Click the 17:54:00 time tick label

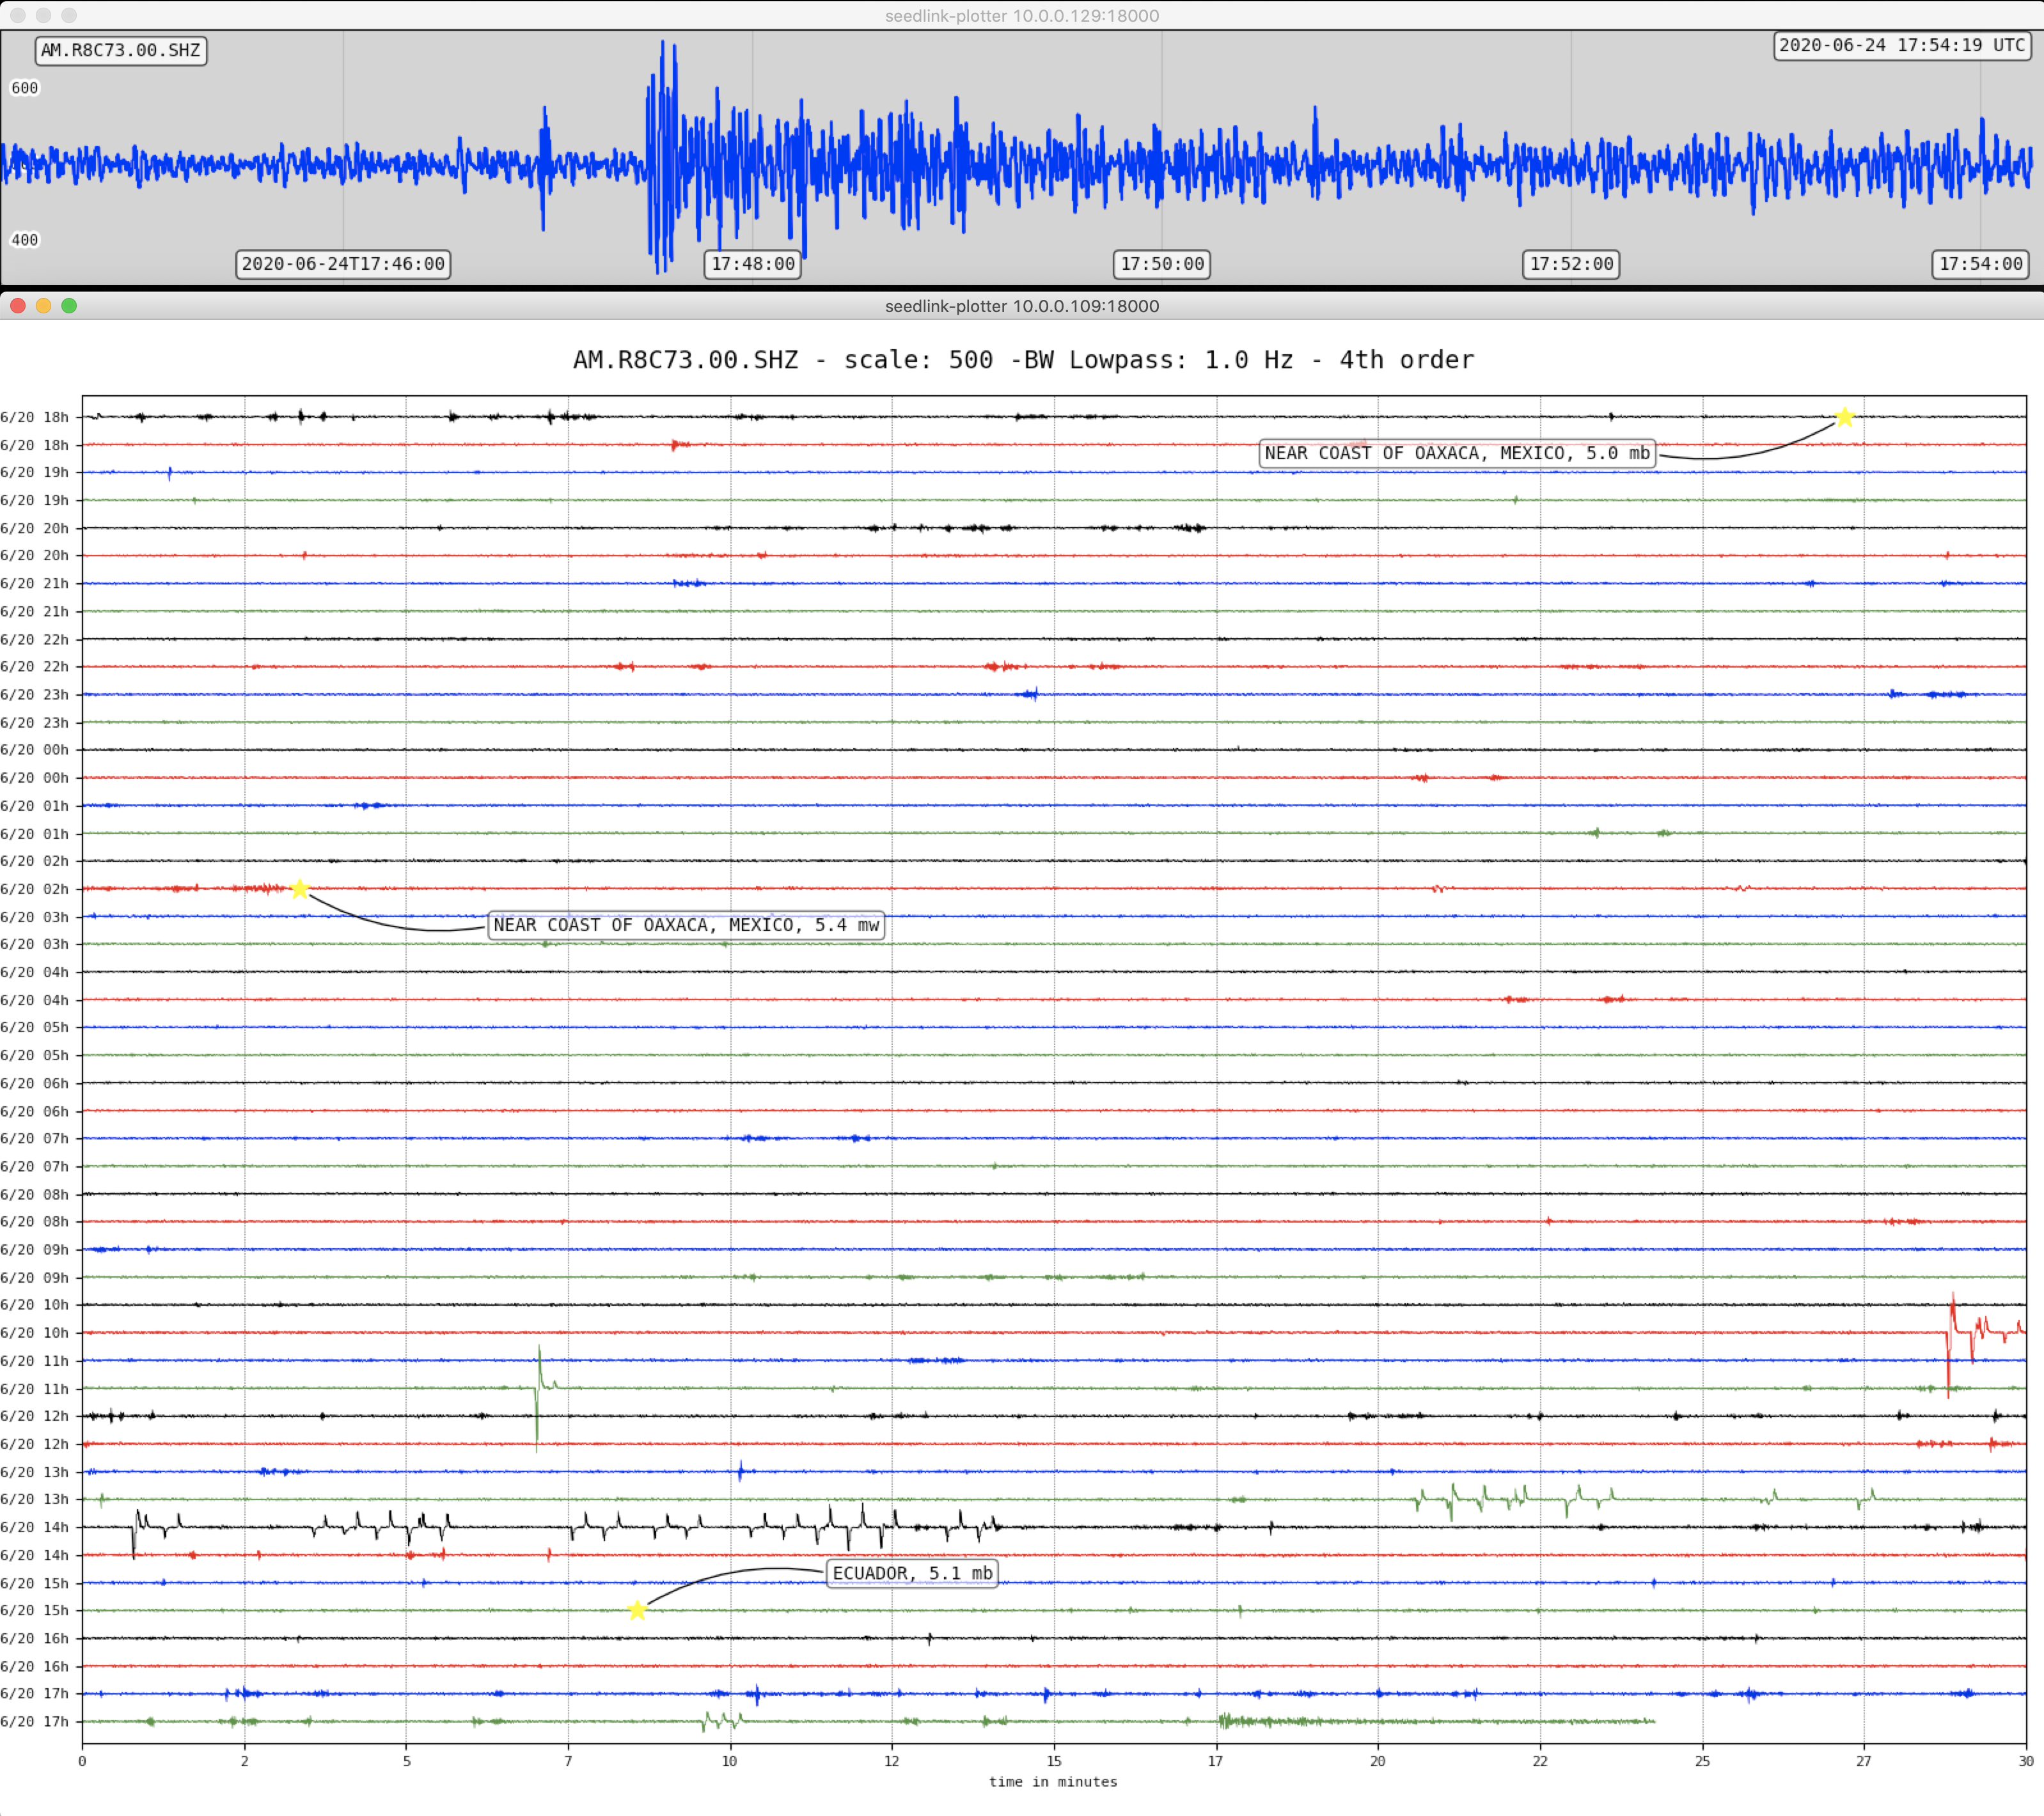[1981, 264]
